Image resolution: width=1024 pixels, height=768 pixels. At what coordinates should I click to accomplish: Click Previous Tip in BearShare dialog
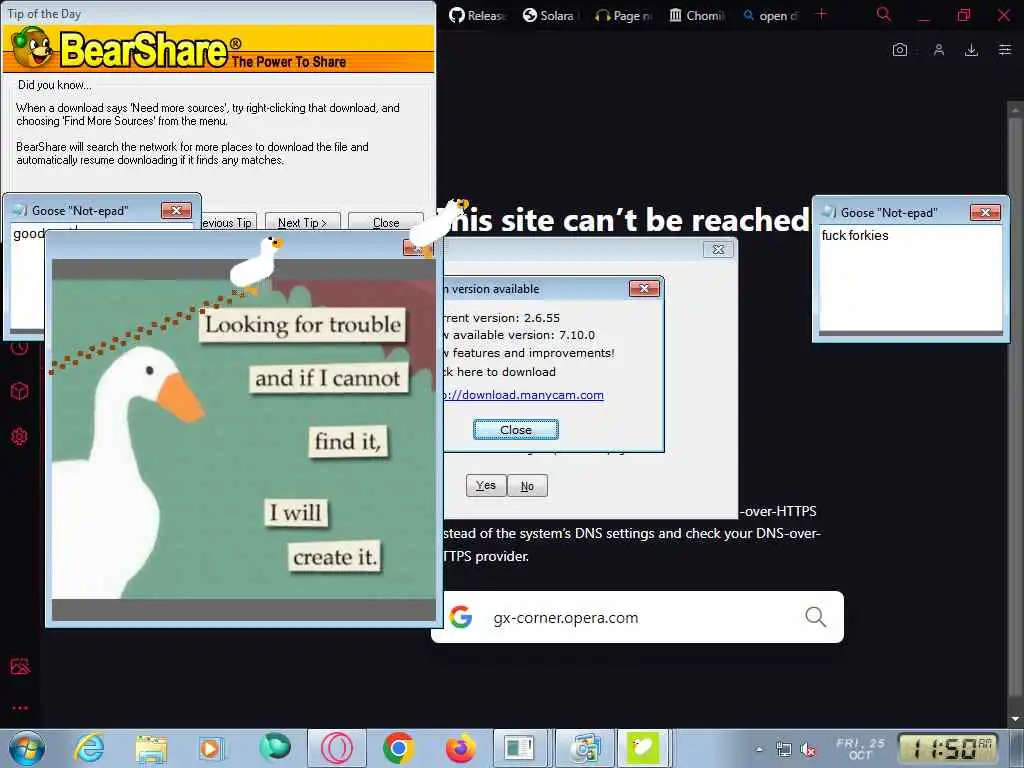(x=228, y=223)
